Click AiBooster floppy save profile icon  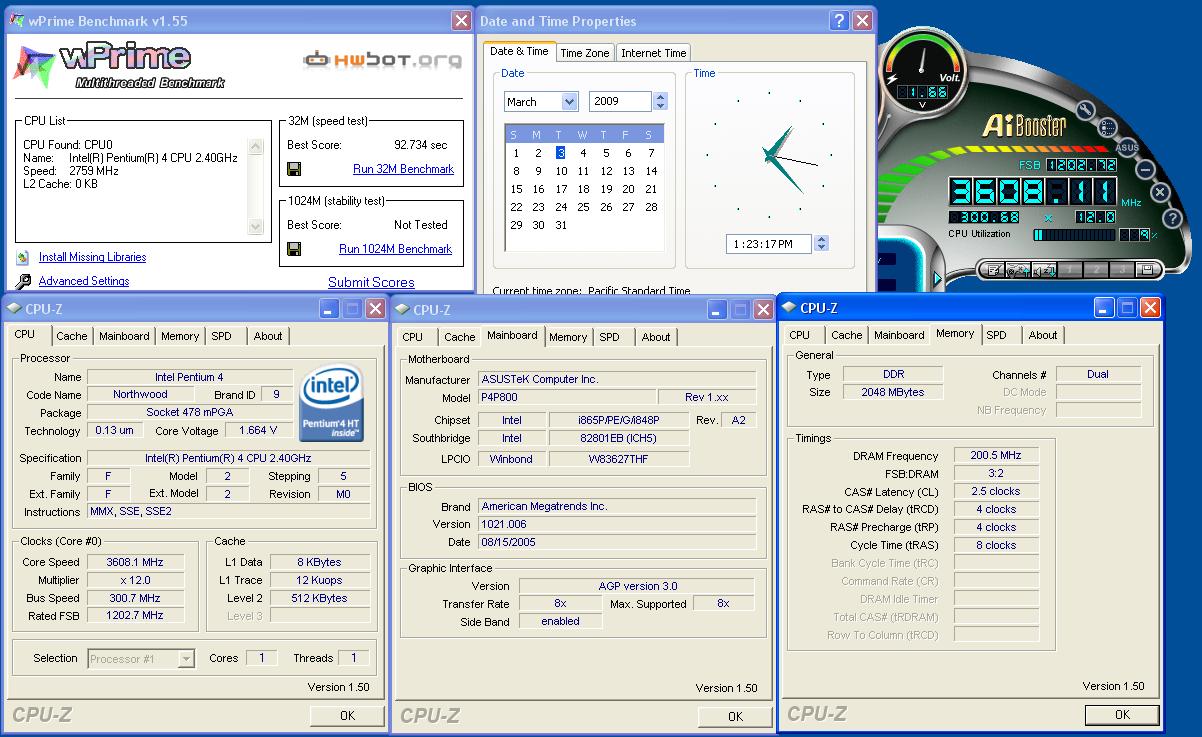click(x=1147, y=269)
